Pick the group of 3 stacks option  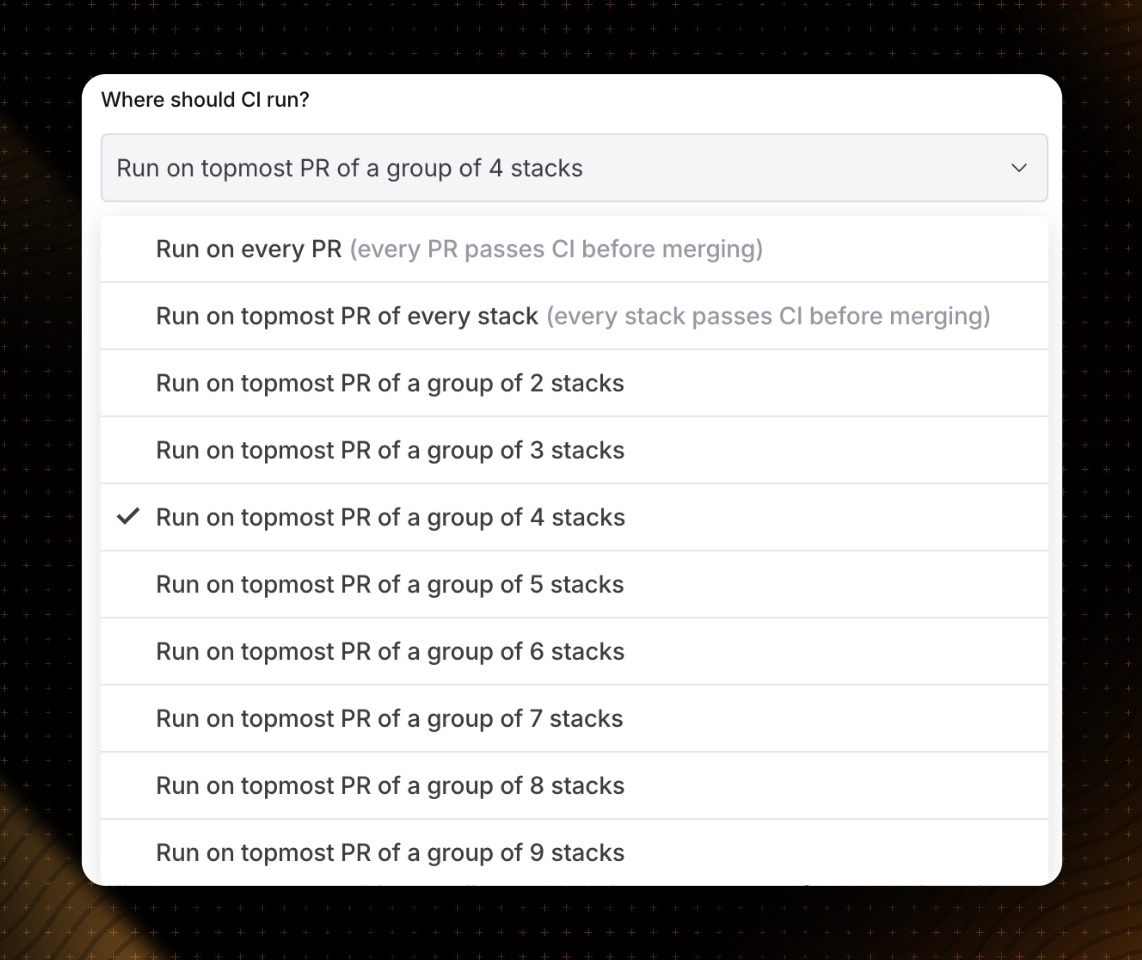389,450
